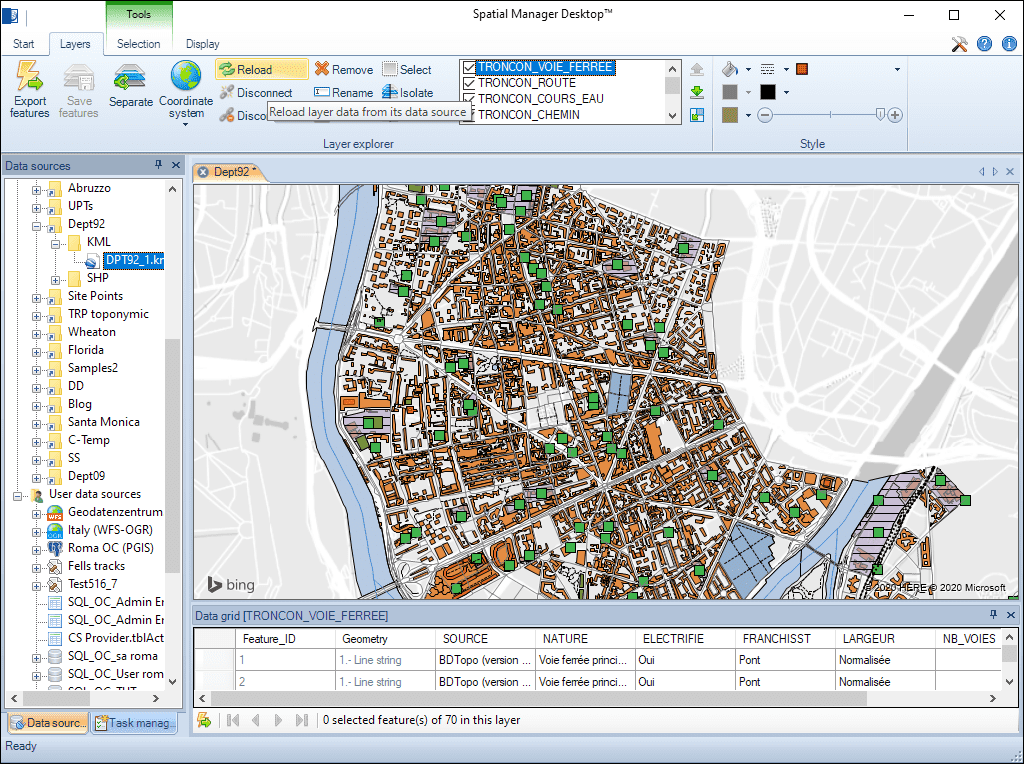The image size is (1024, 764).
Task: Open the line style dropdown arrow
Action: [x=786, y=69]
